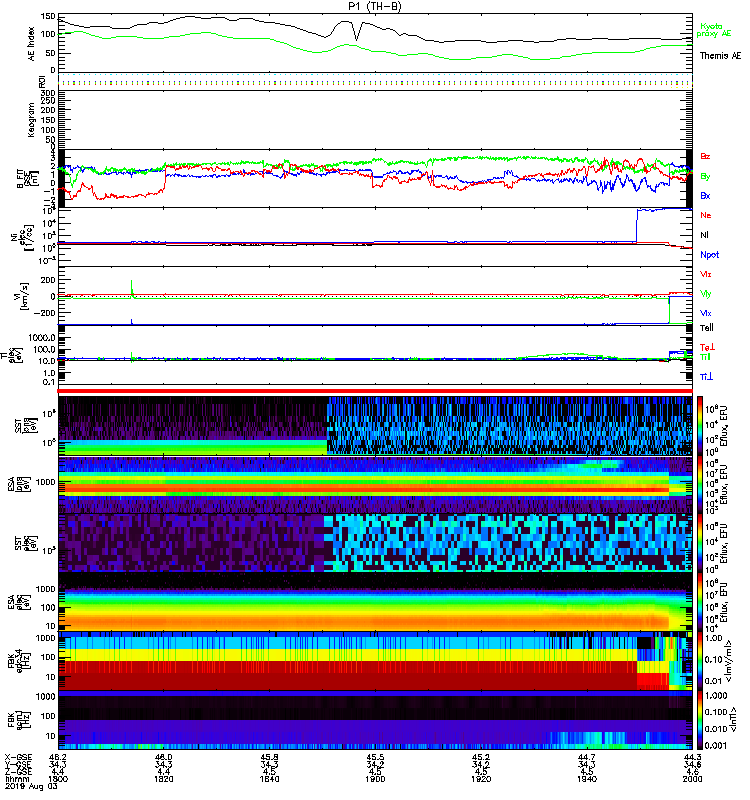Click the plot title P1 (TH-B)
This screenshot has height=800, width=750.
point(376,6)
